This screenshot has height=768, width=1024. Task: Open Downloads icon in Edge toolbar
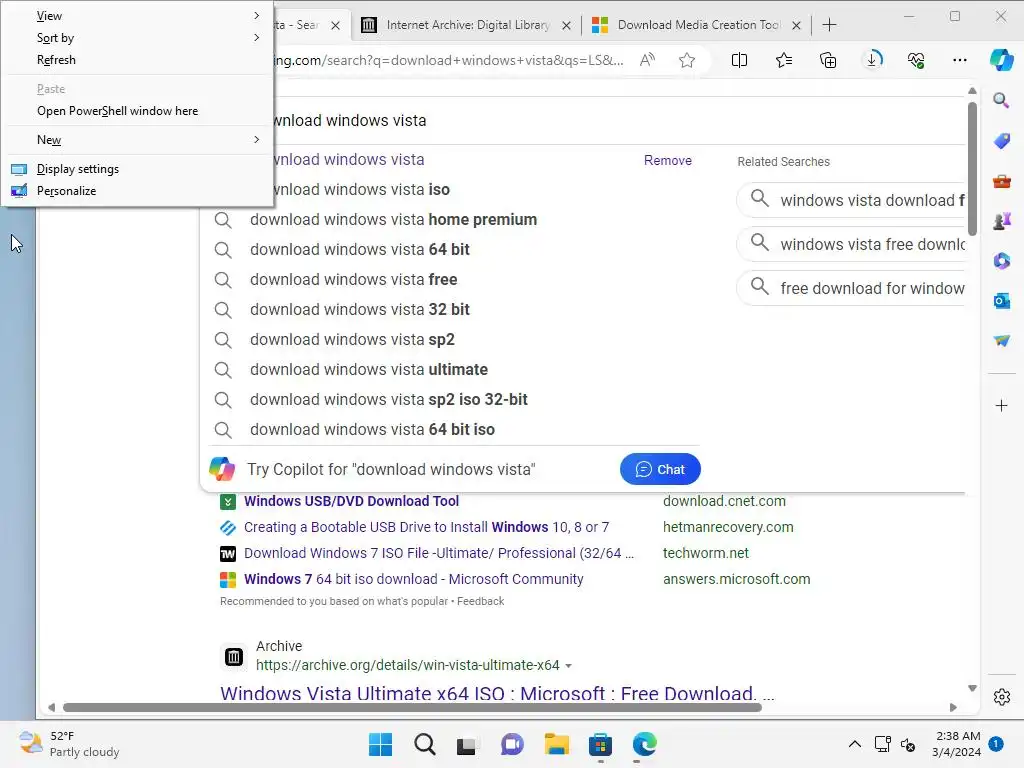872,60
